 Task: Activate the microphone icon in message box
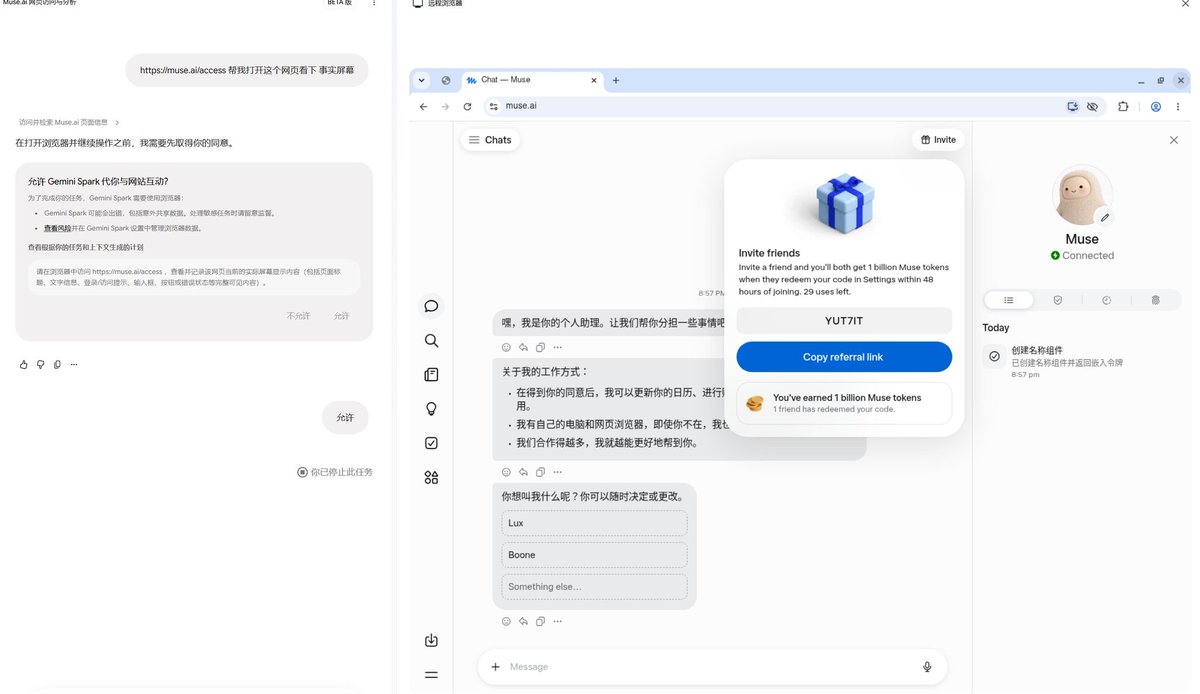click(x=927, y=667)
